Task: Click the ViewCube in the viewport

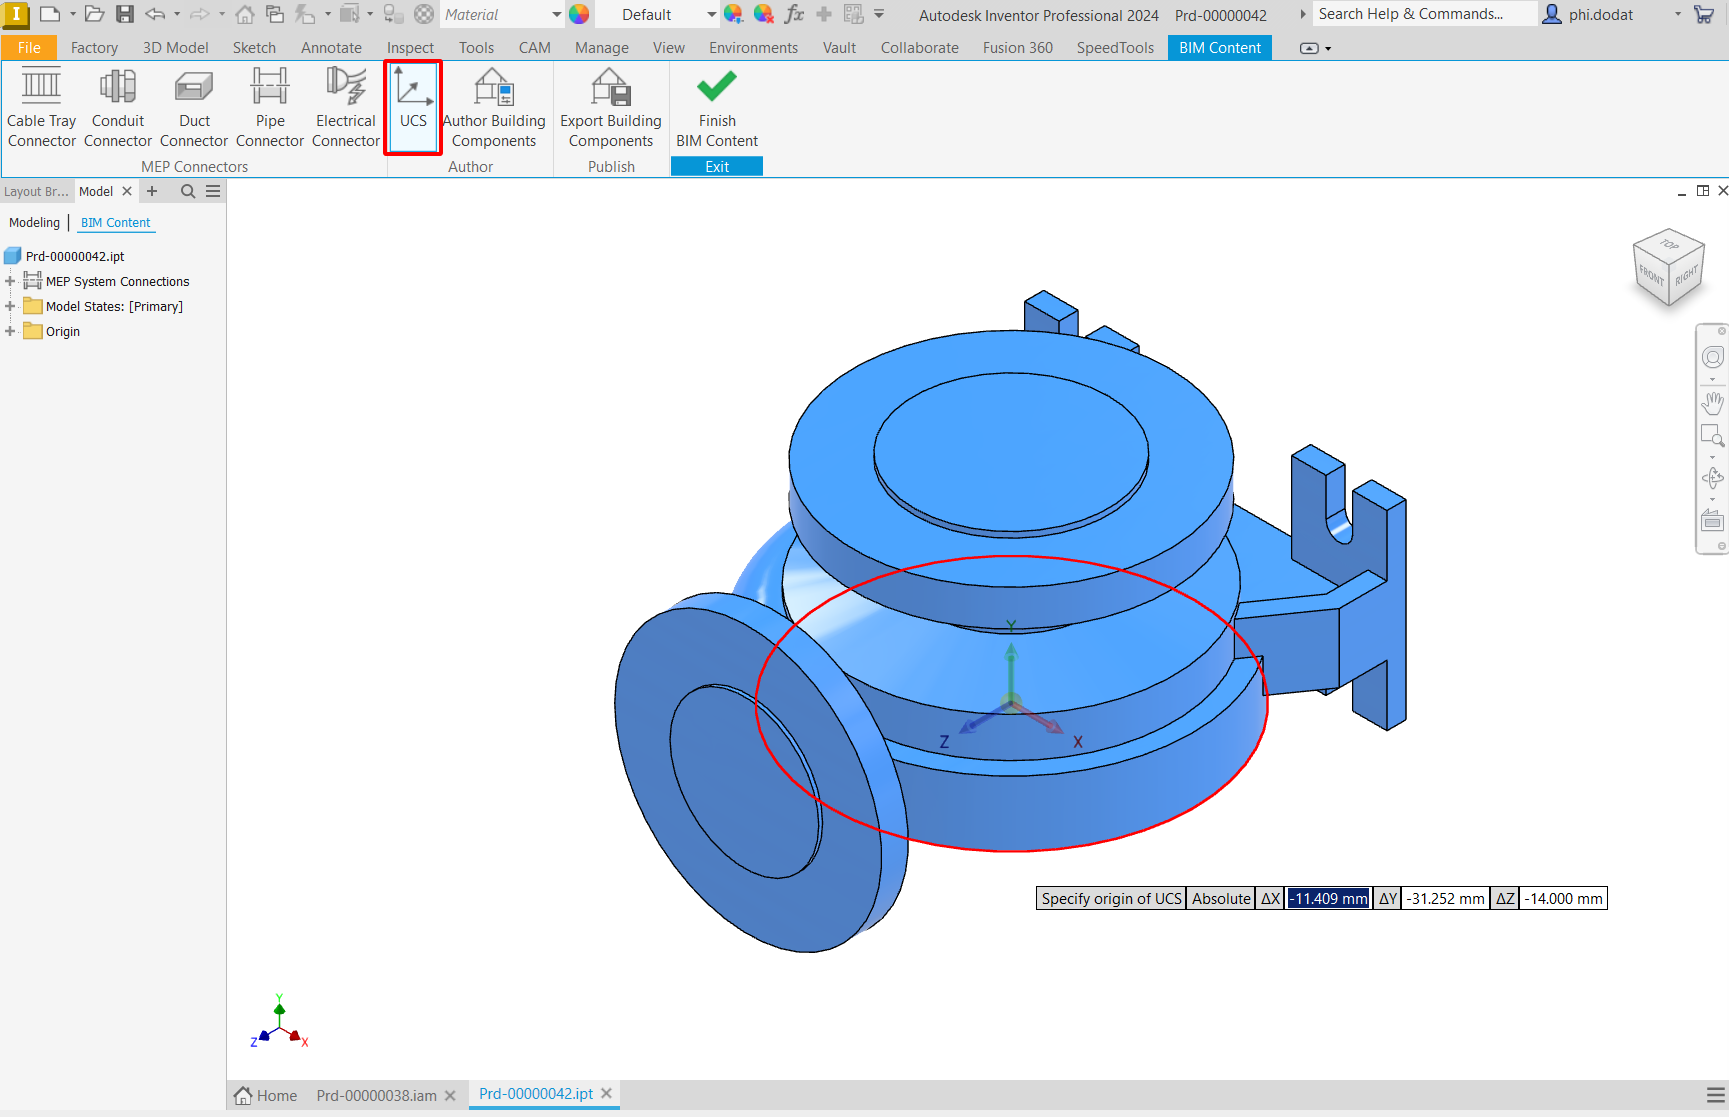Action: [1668, 267]
